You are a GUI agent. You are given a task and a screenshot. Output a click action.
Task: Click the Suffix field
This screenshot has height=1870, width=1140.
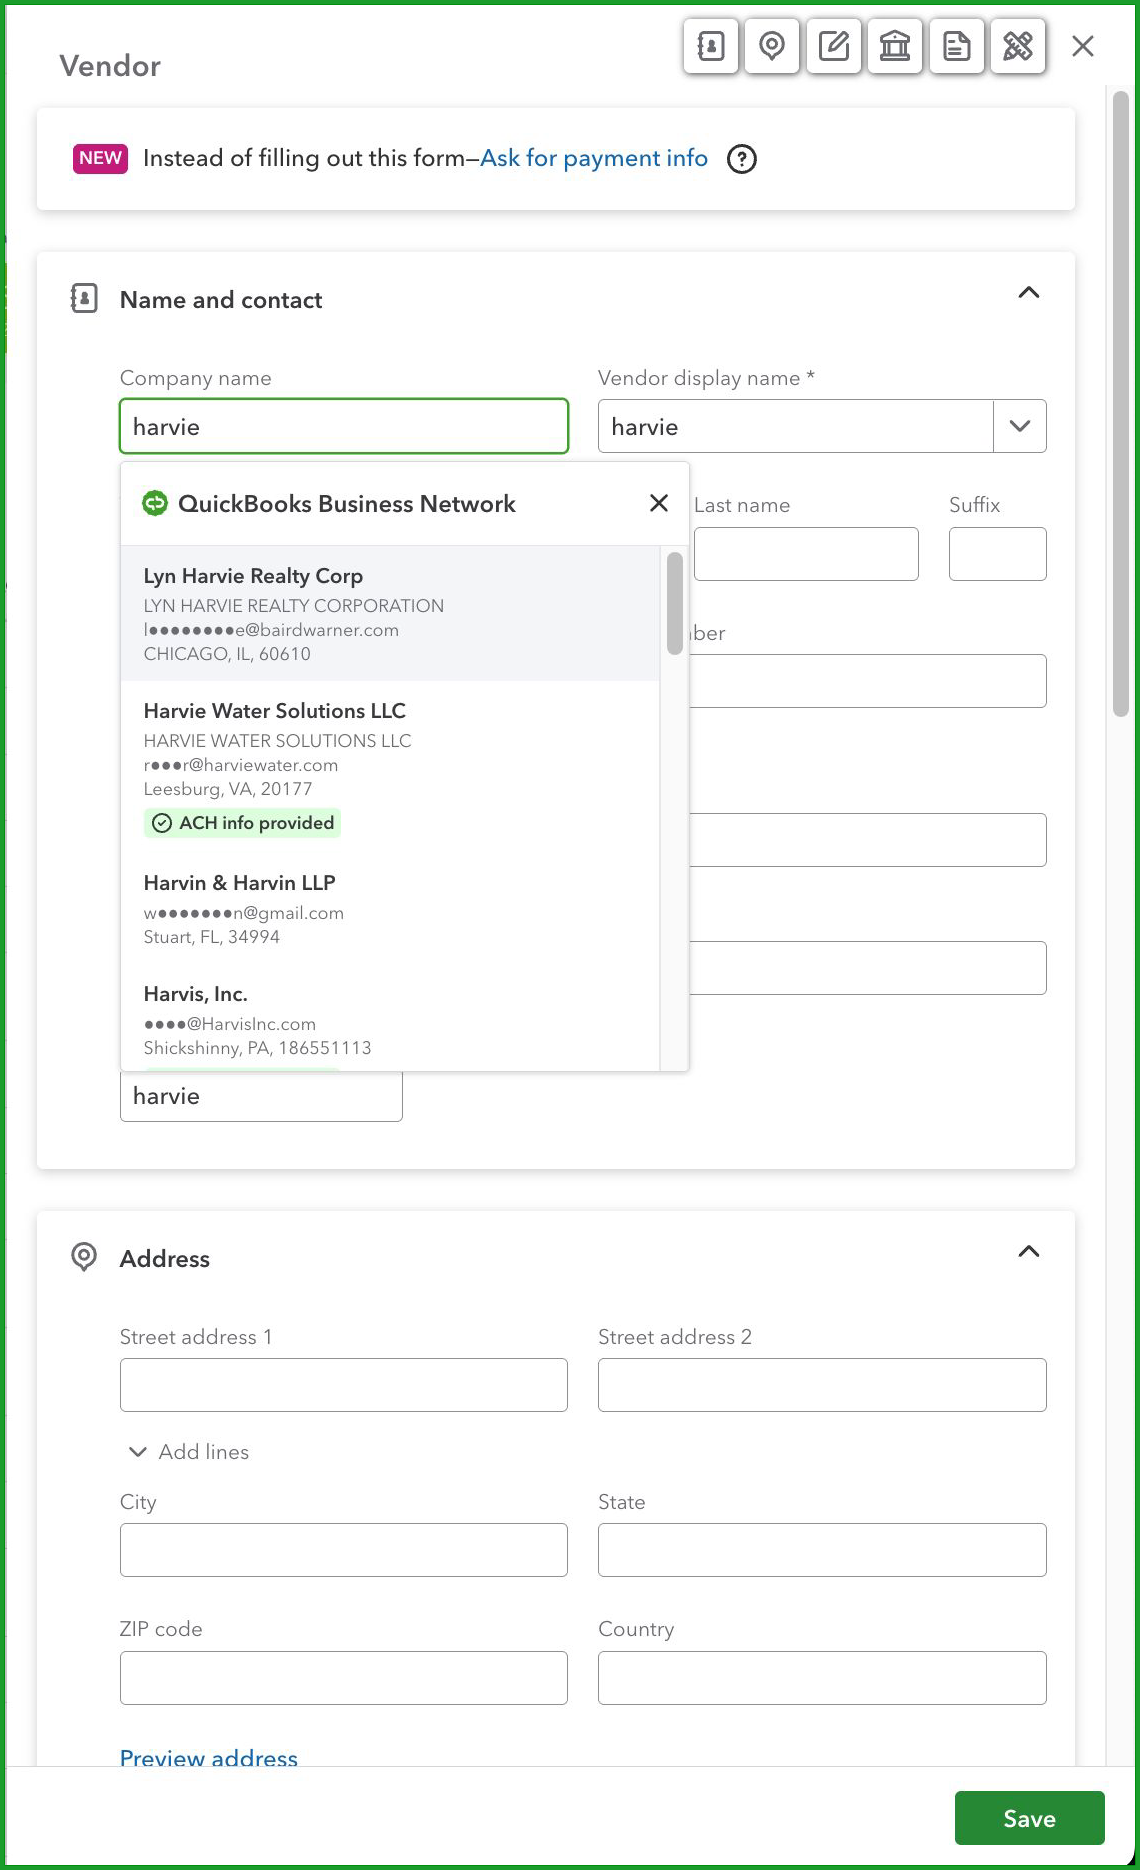click(x=998, y=554)
